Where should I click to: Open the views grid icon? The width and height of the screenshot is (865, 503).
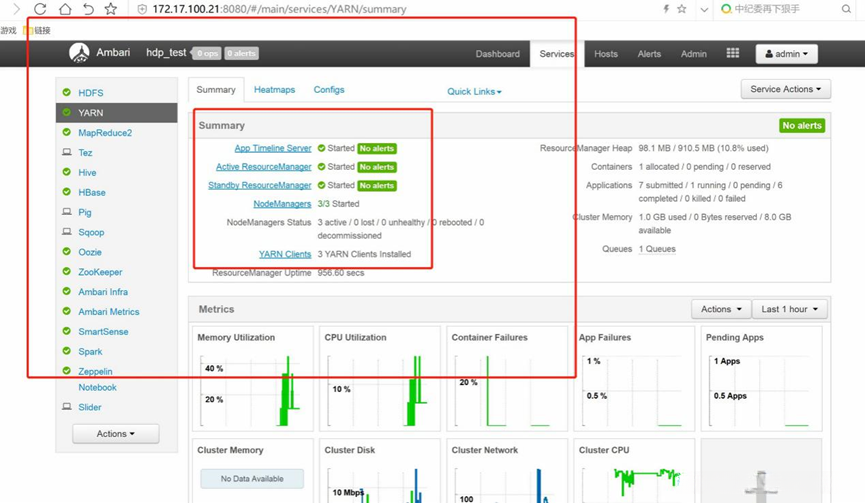(733, 53)
